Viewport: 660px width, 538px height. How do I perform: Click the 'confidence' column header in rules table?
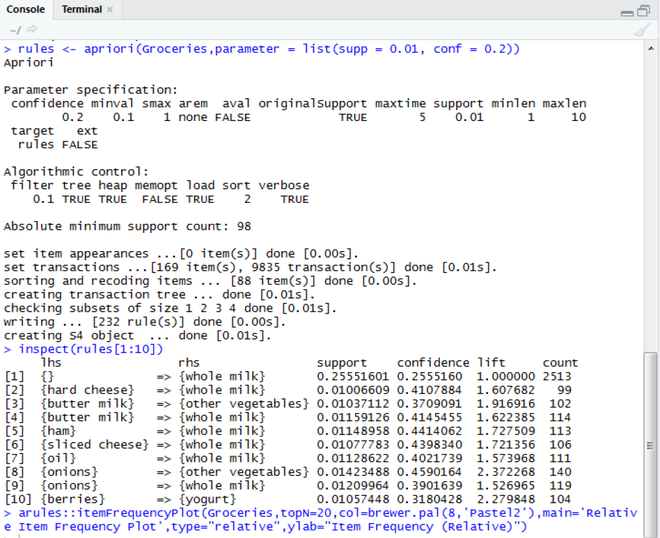[x=433, y=362]
